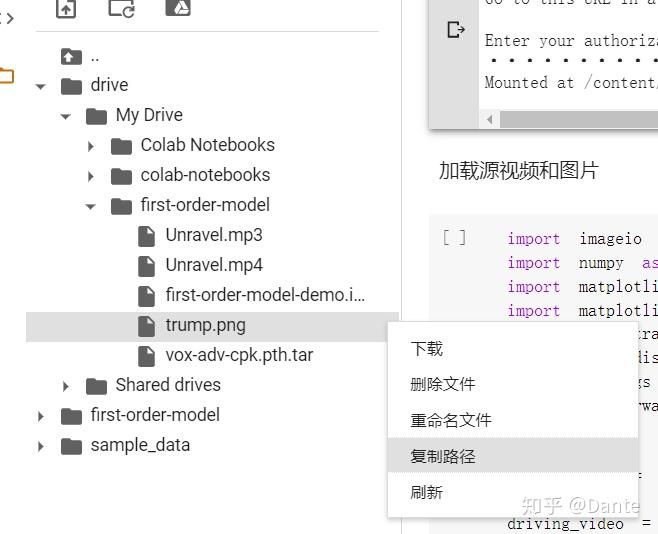Screen dimensions: 658x534
Task: Open the files sidebar folder icon
Action: pos(6,76)
